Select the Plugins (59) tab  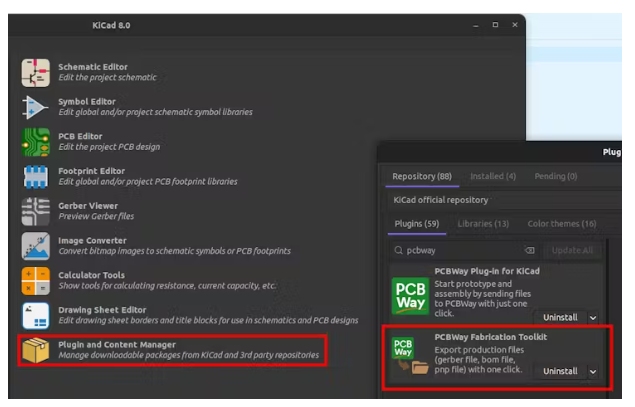(x=417, y=224)
